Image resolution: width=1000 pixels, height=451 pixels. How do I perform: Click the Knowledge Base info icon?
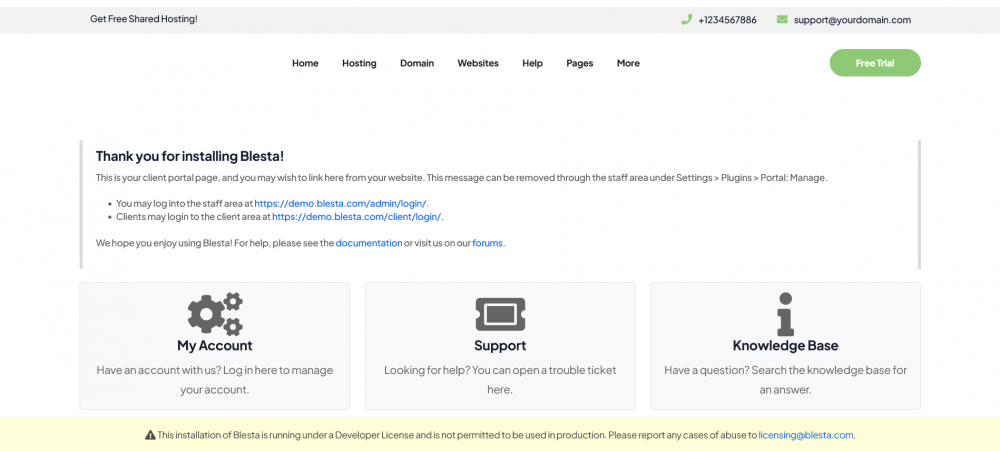(x=785, y=314)
